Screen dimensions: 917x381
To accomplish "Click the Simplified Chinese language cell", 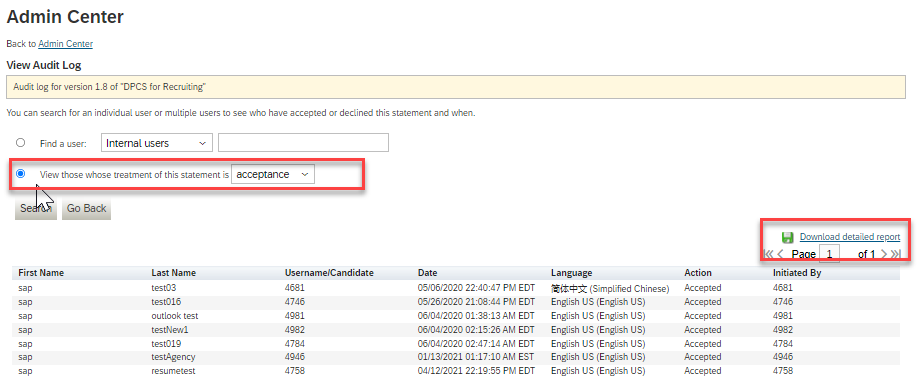I will (610, 288).
